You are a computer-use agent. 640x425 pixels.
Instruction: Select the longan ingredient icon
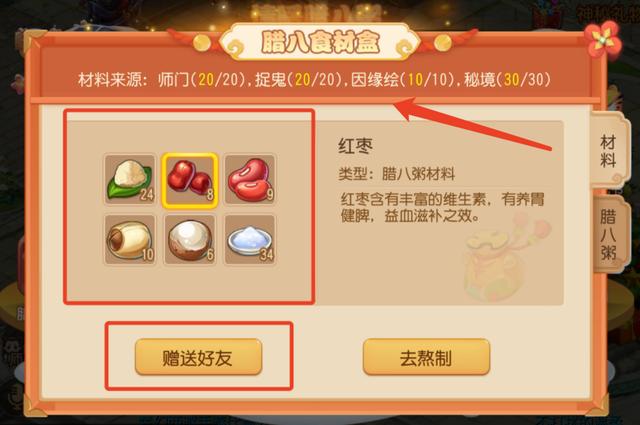pyautogui.click(x=190, y=240)
